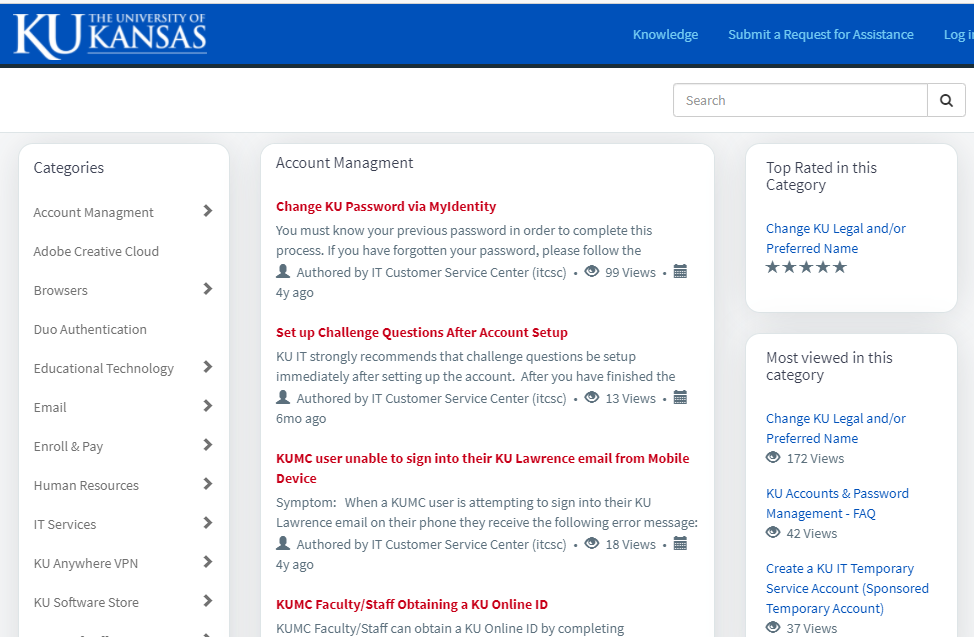Open KU Accounts & Password Management FAQ
Screen dimensions: 974x637
click(837, 503)
